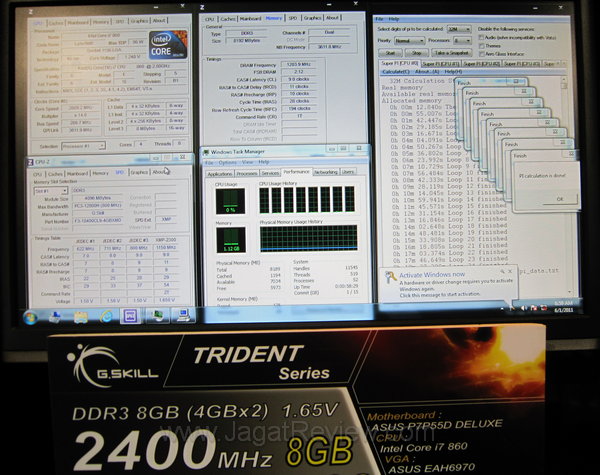This screenshot has width=600, height=475.
Task: Open the Priority Normal dropdown
Action: (409, 41)
